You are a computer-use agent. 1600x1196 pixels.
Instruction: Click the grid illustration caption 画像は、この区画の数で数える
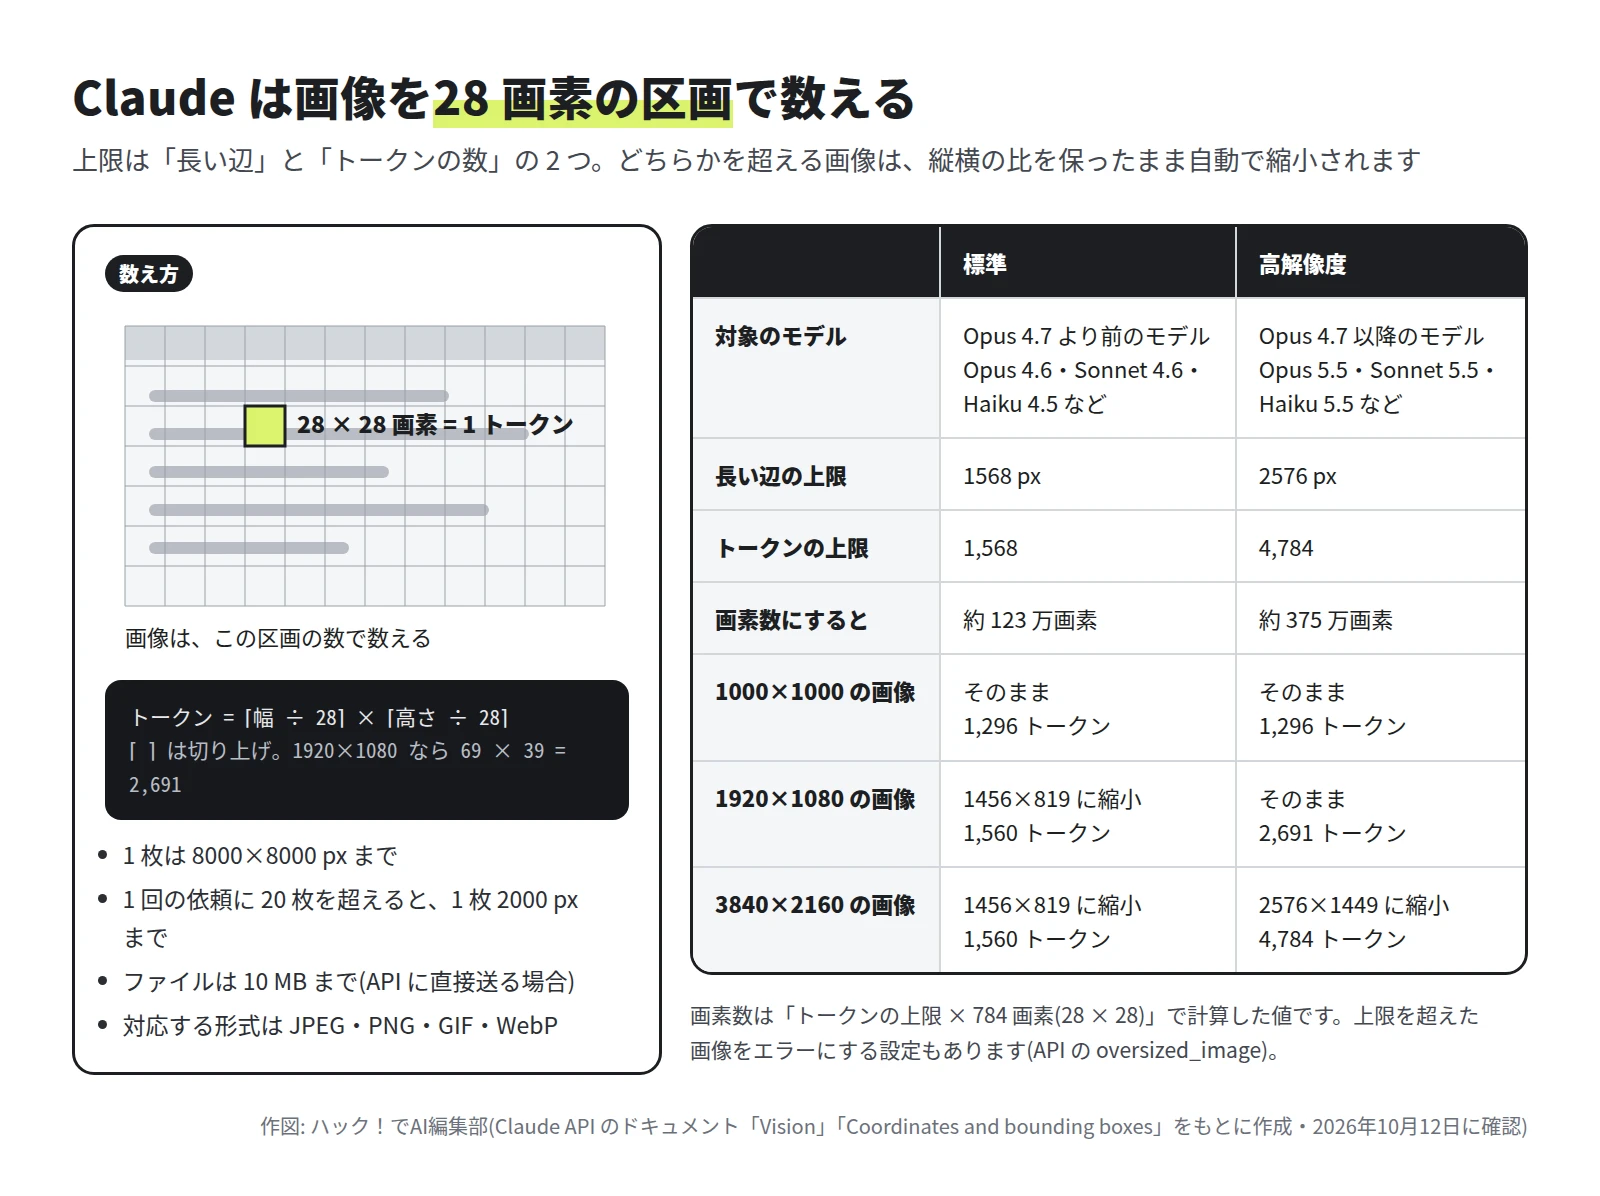(278, 638)
